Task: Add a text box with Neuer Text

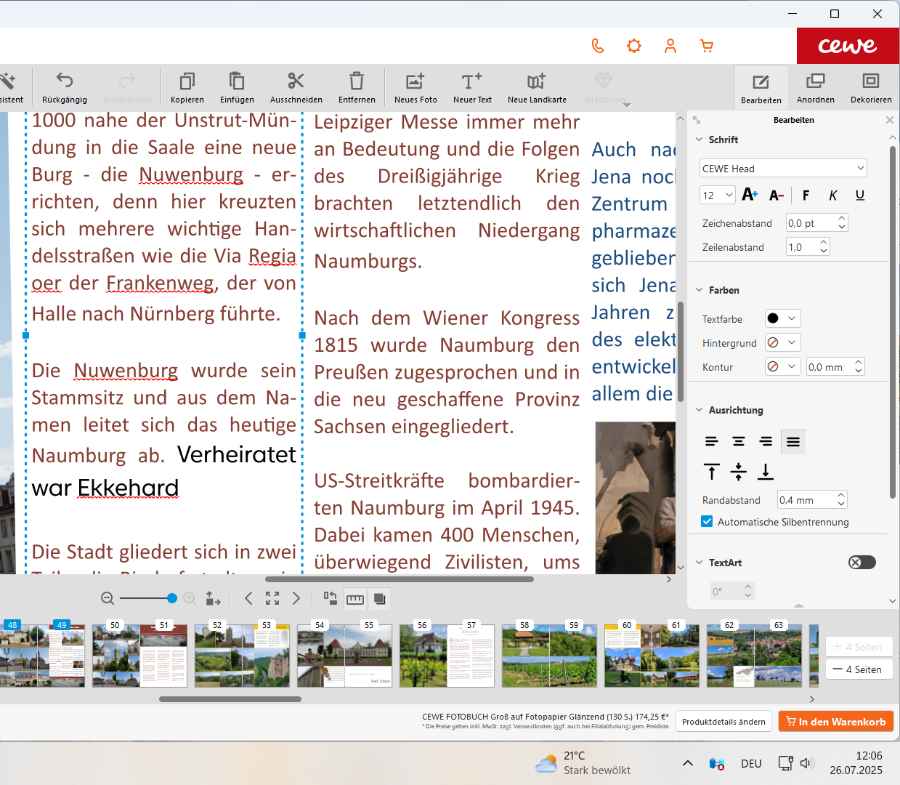Action: click(x=472, y=82)
